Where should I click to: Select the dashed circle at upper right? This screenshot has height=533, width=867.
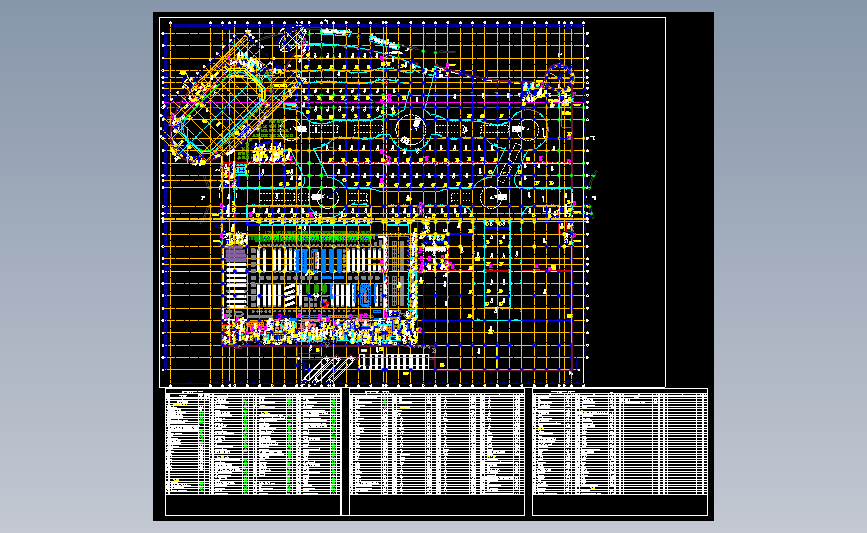click(527, 129)
